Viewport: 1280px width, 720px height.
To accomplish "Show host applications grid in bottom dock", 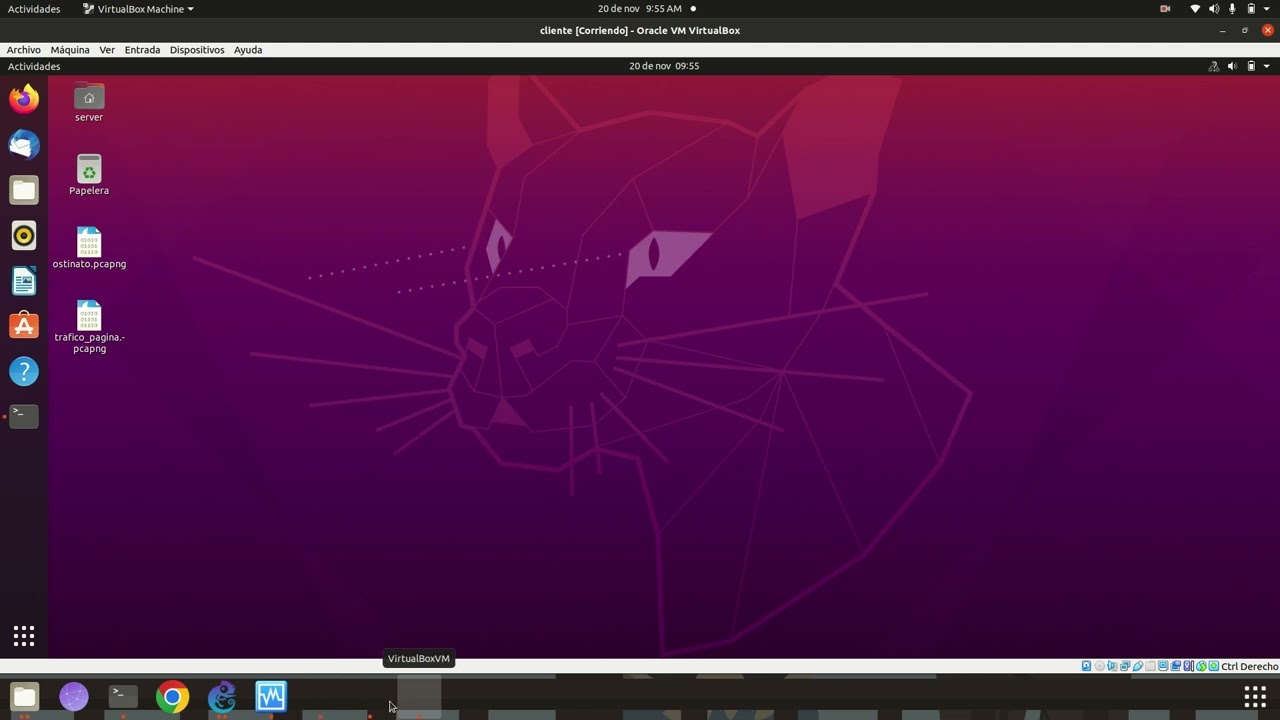I will (1255, 696).
